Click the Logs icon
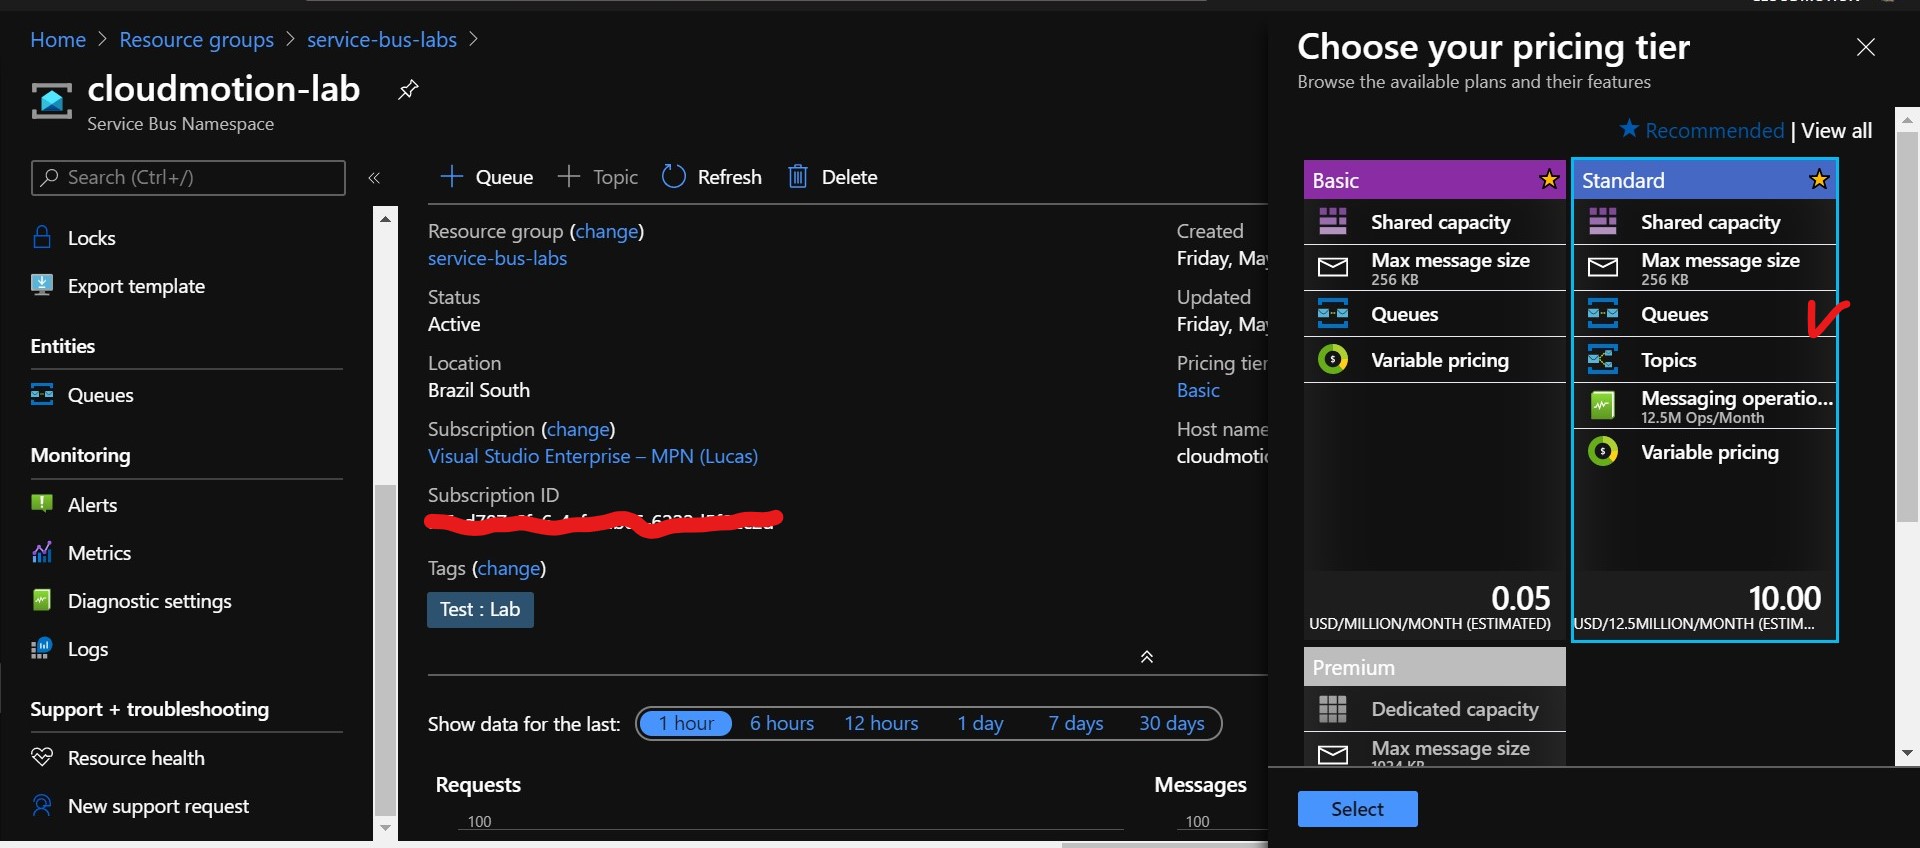 (42, 648)
